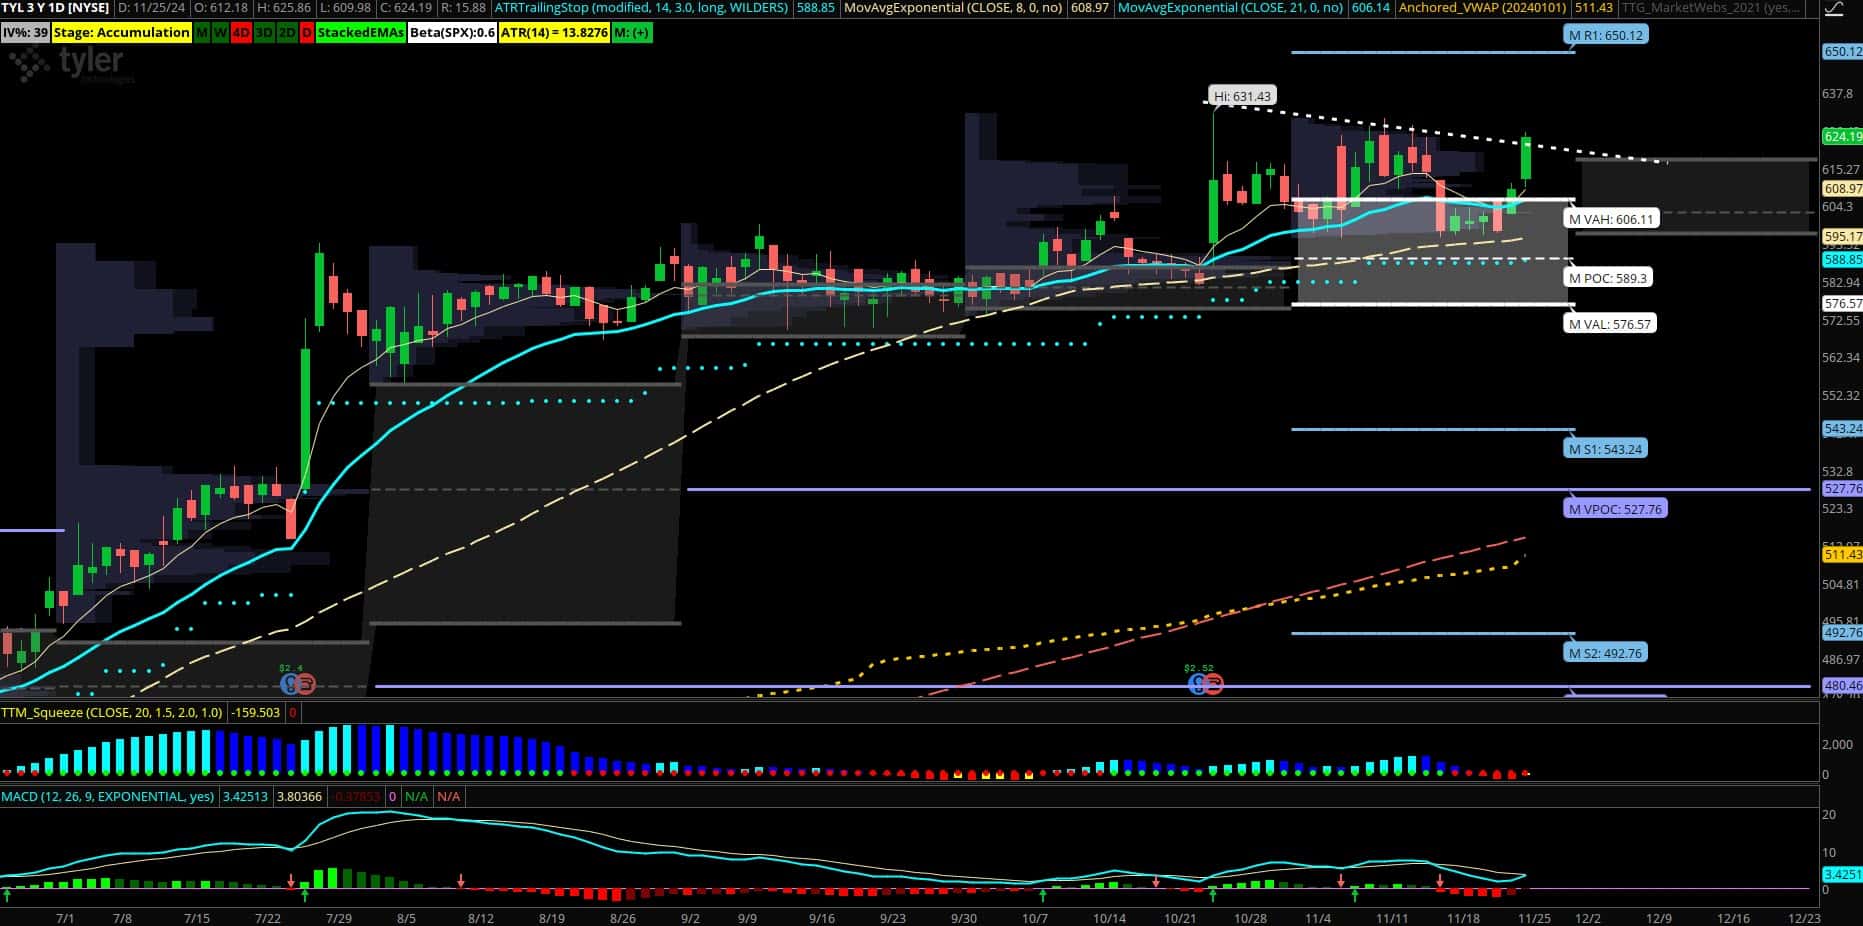Click the 7/29 date on time axis
This screenshot has height=926, width=1863.
(339, 917)
